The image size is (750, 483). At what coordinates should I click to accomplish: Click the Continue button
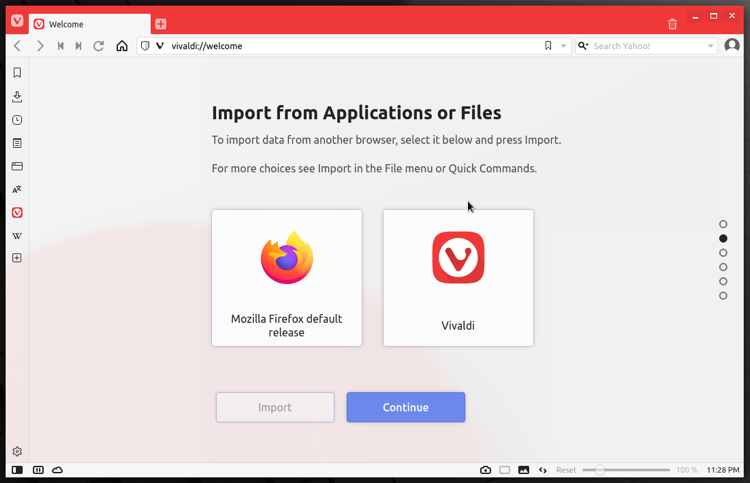coord(406,407)
